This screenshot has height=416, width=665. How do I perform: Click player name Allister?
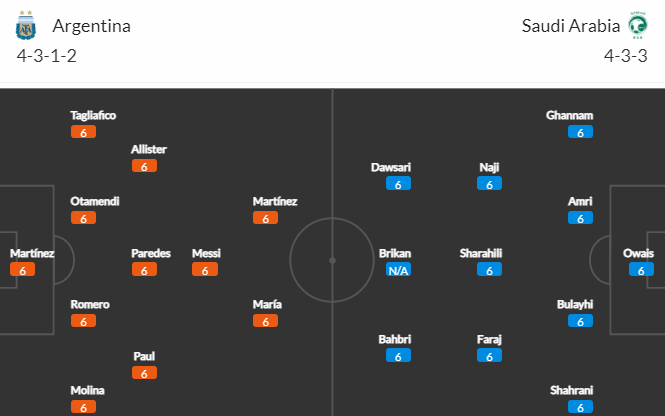pos(149,149)
